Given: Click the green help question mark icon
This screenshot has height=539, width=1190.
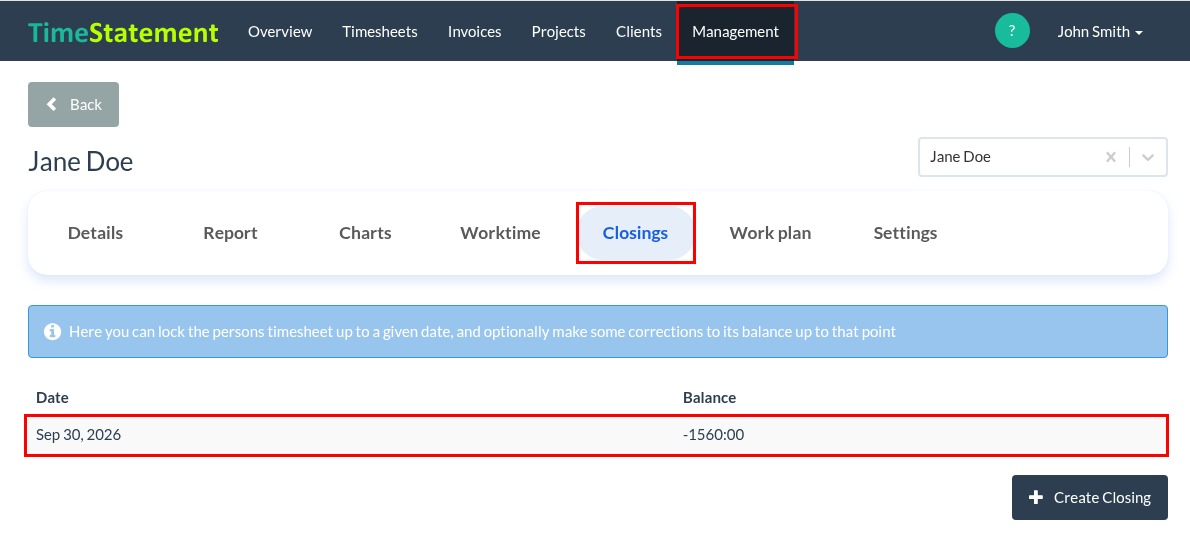Looking at the screenshot, I should (1012, 31).
